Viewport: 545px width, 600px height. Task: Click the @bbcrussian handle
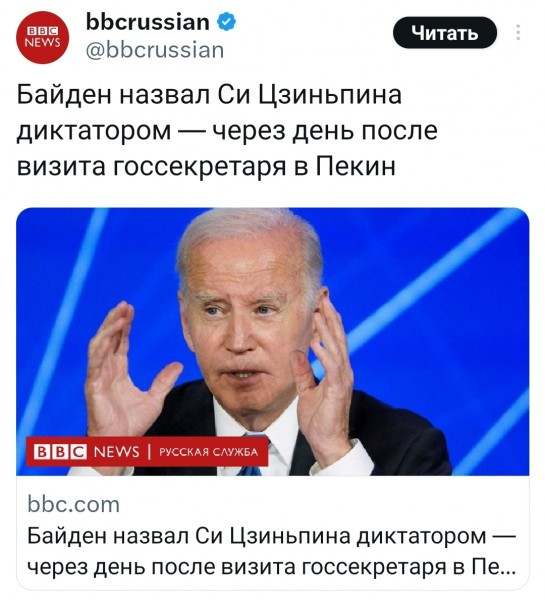coord(155,50)
